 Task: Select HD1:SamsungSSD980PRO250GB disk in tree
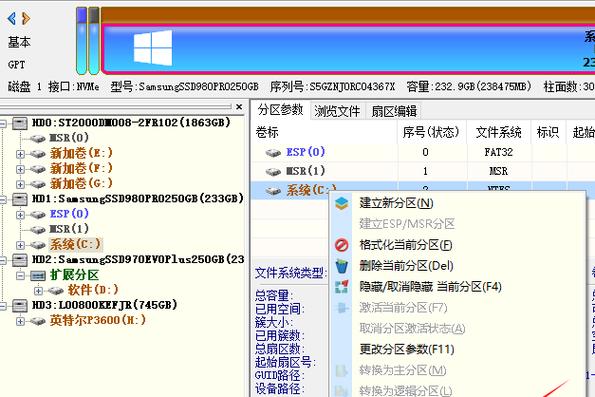(x=138, y=198)
